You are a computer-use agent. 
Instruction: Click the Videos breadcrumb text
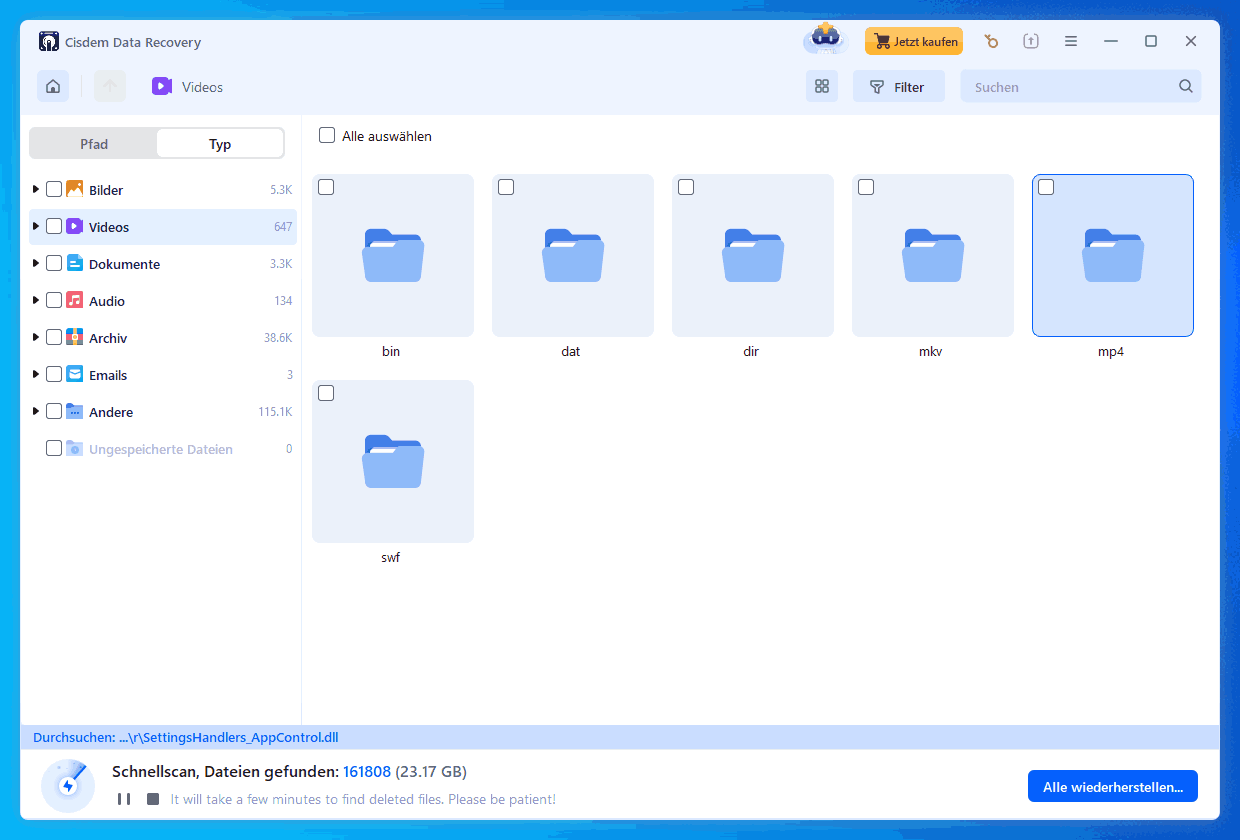point(203,87)
